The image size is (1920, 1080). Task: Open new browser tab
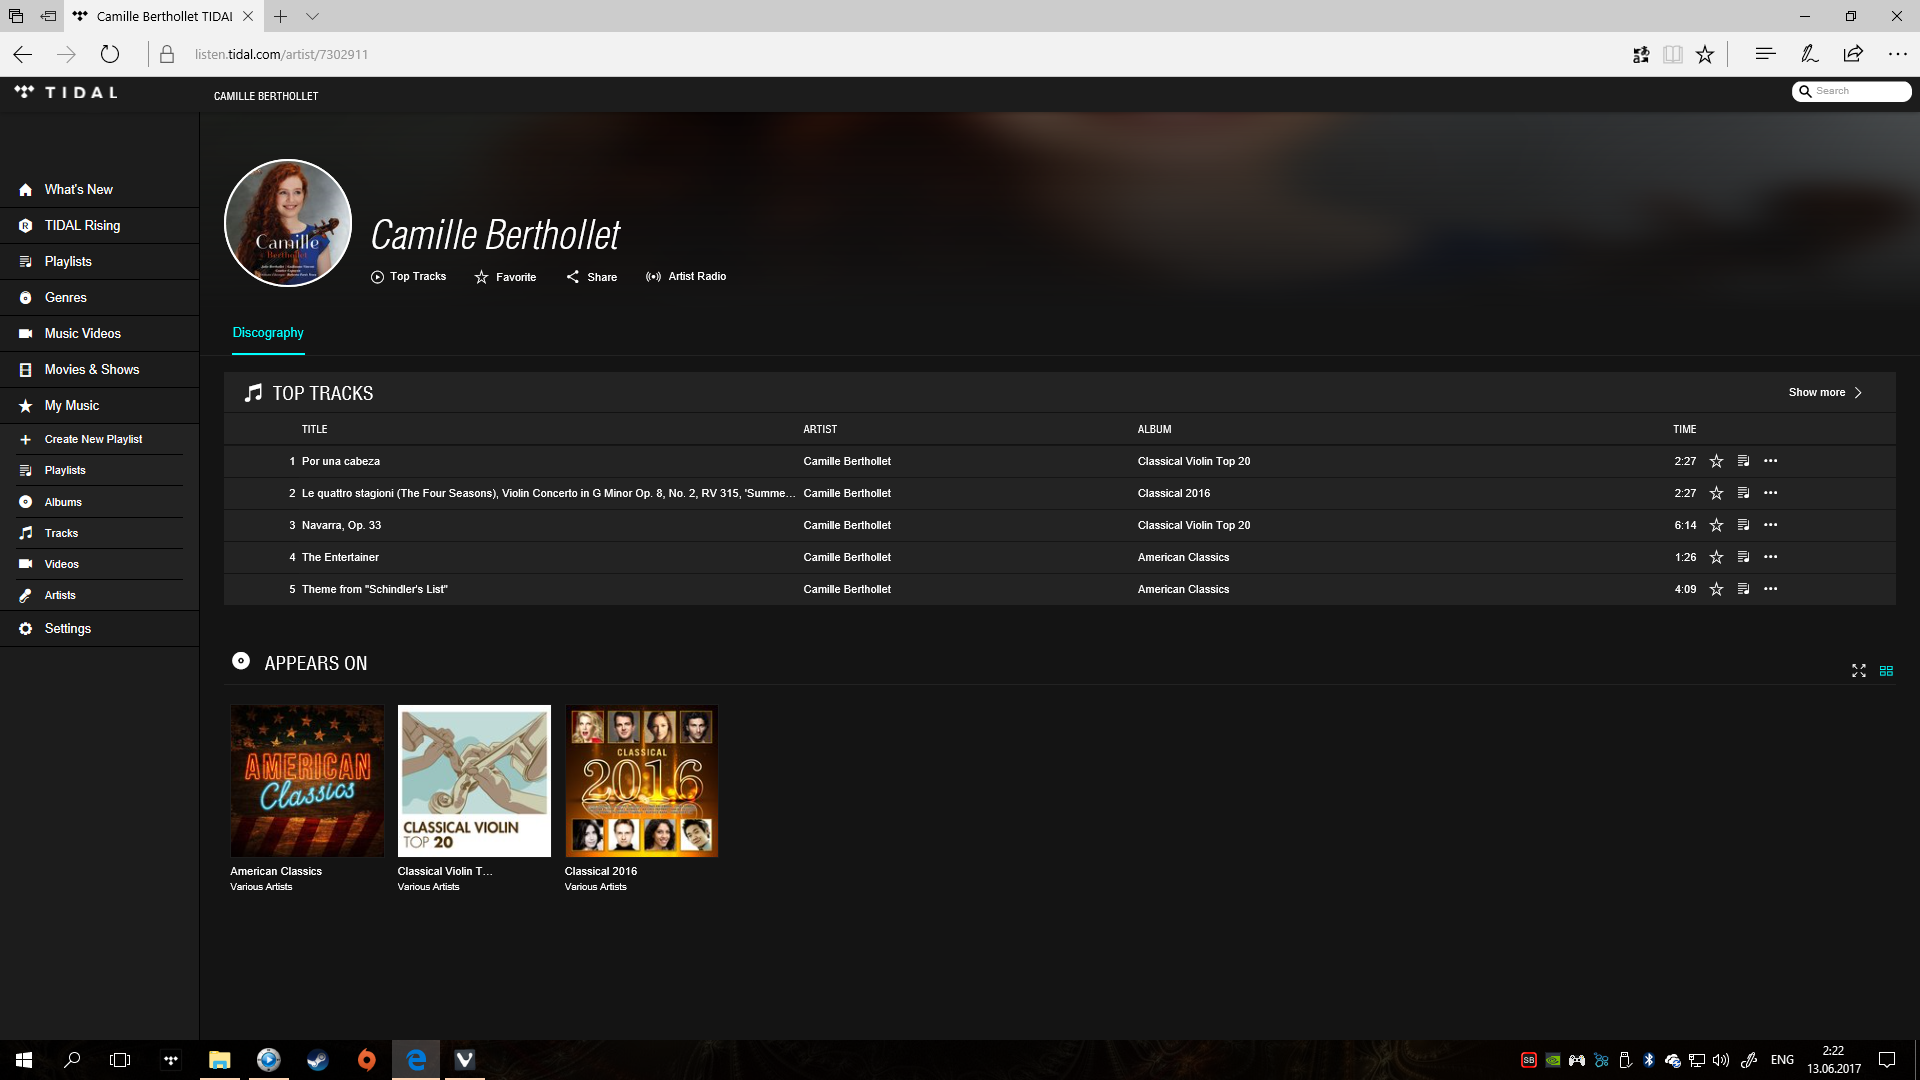click(x=281, y=16)
